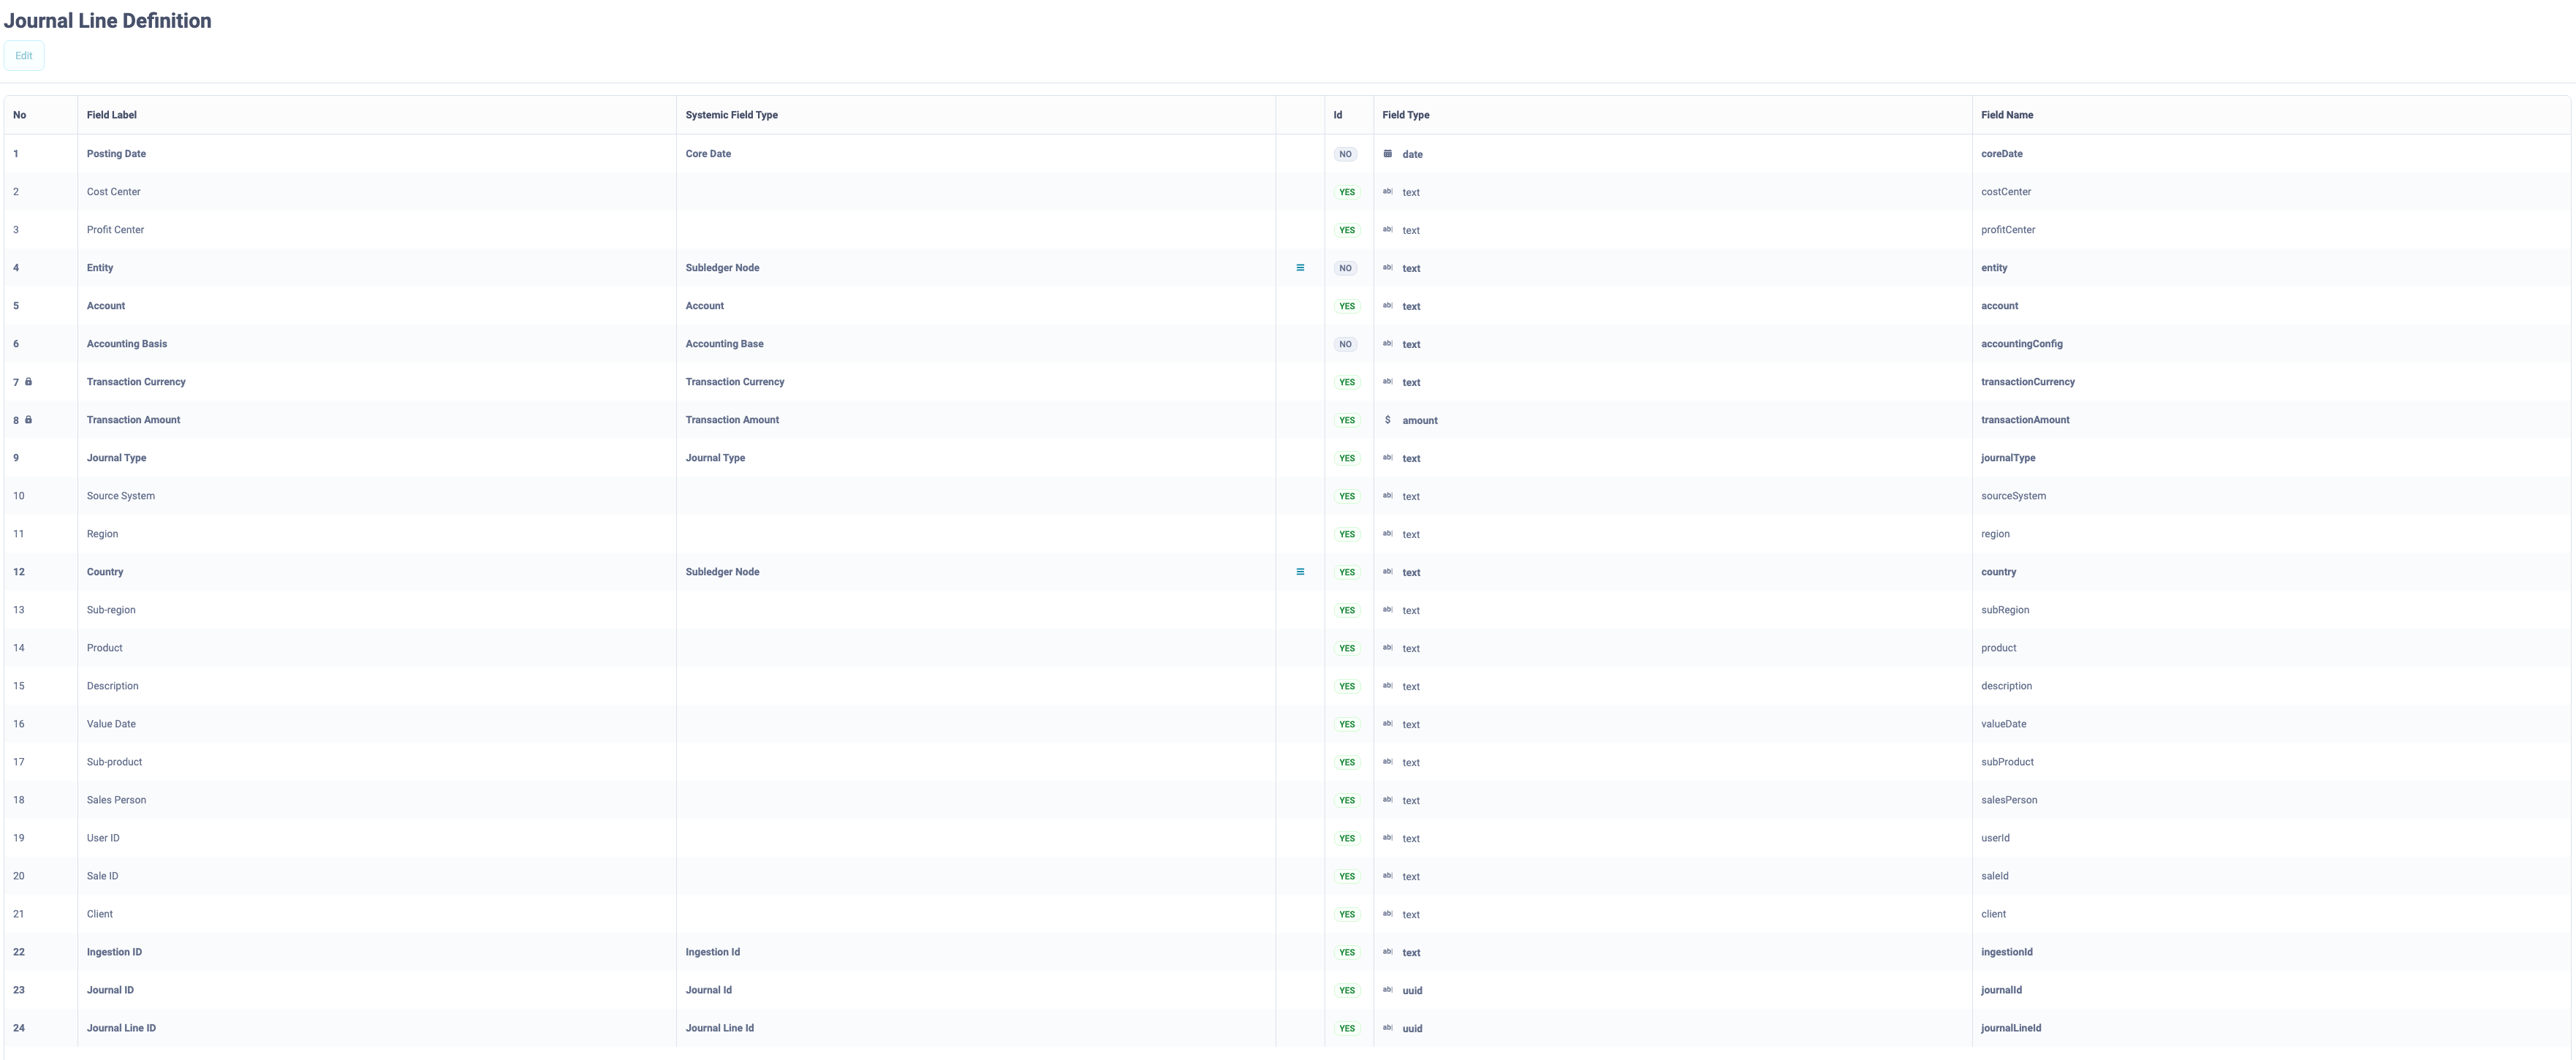Click the Subledger Node text in Country row

pos(722,572)
